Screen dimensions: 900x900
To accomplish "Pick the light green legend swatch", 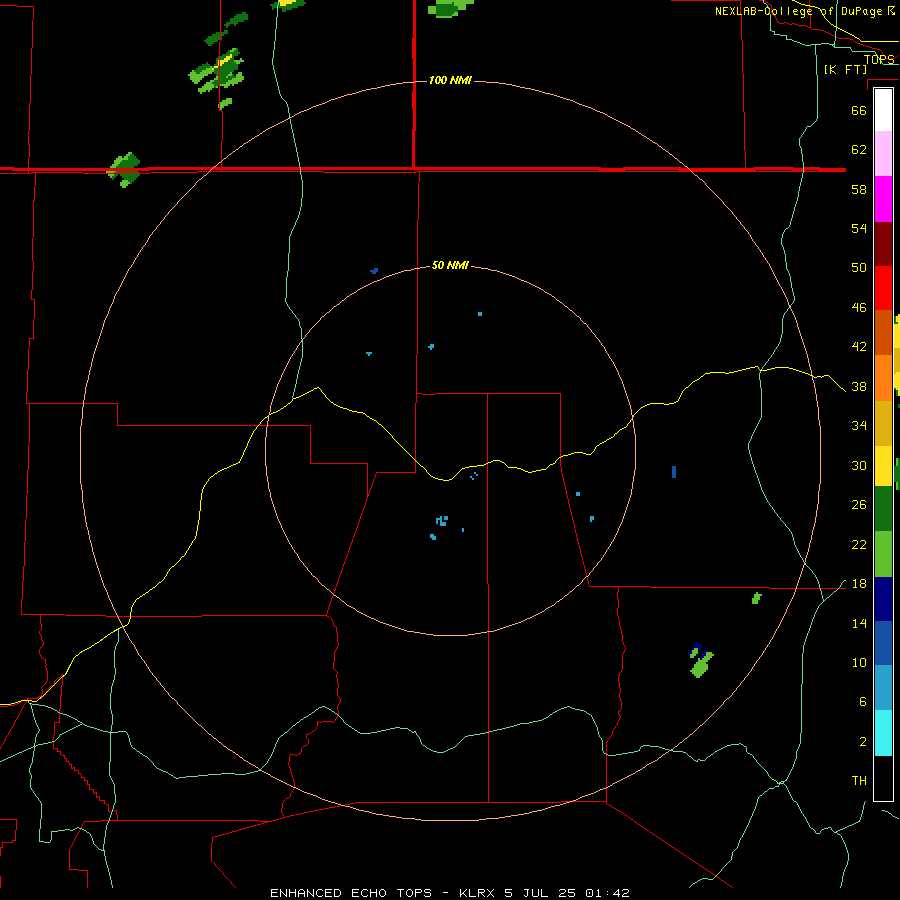I will 883,554.
